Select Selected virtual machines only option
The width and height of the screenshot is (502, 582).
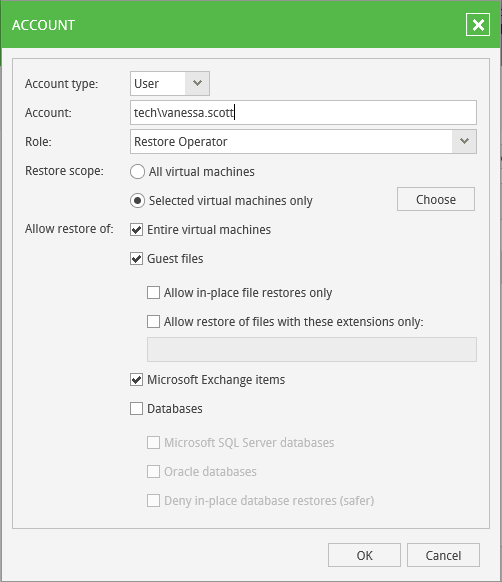pos(137,201)
